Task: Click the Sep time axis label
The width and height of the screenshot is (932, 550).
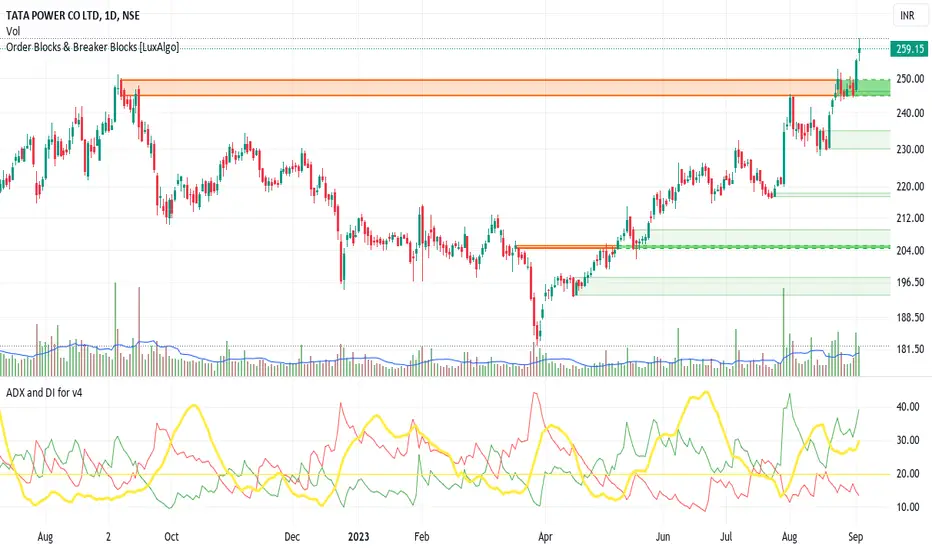Action: pos(855,537)
